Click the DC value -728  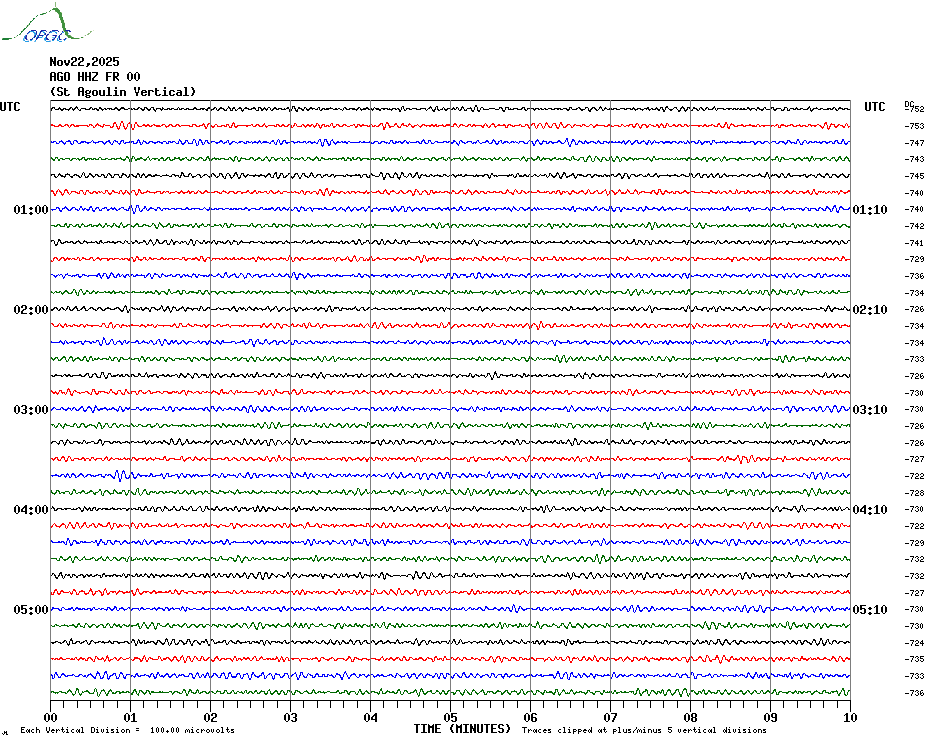(915, 492)
